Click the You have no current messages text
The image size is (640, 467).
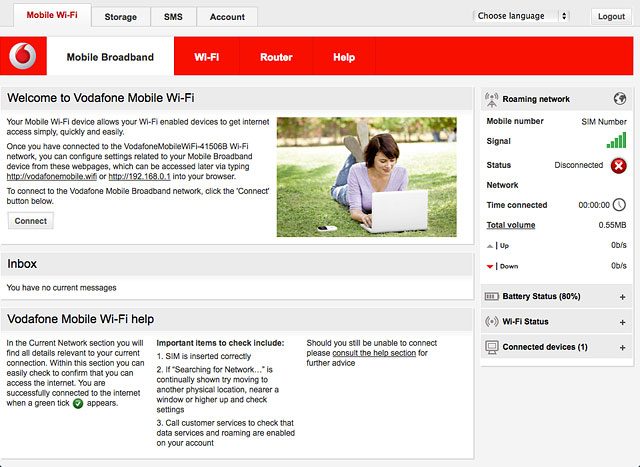(x=61, y=288)
